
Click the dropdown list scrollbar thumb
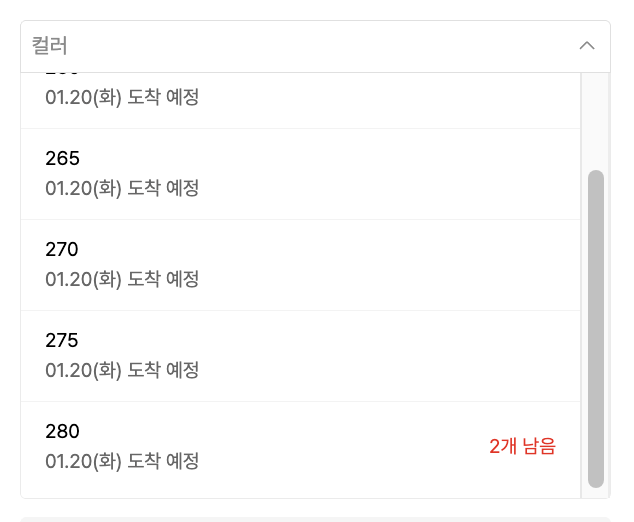coord(596,328)
